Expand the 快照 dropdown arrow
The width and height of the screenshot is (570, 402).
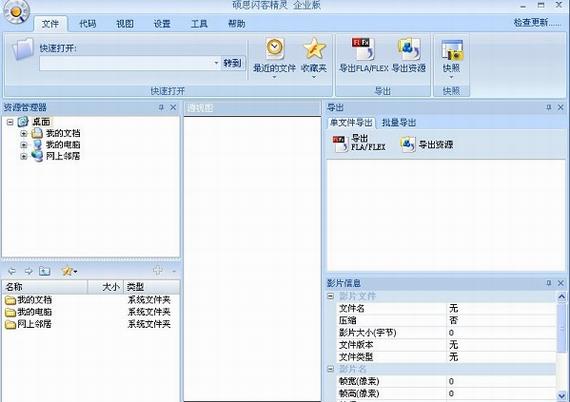coord(451,77)
